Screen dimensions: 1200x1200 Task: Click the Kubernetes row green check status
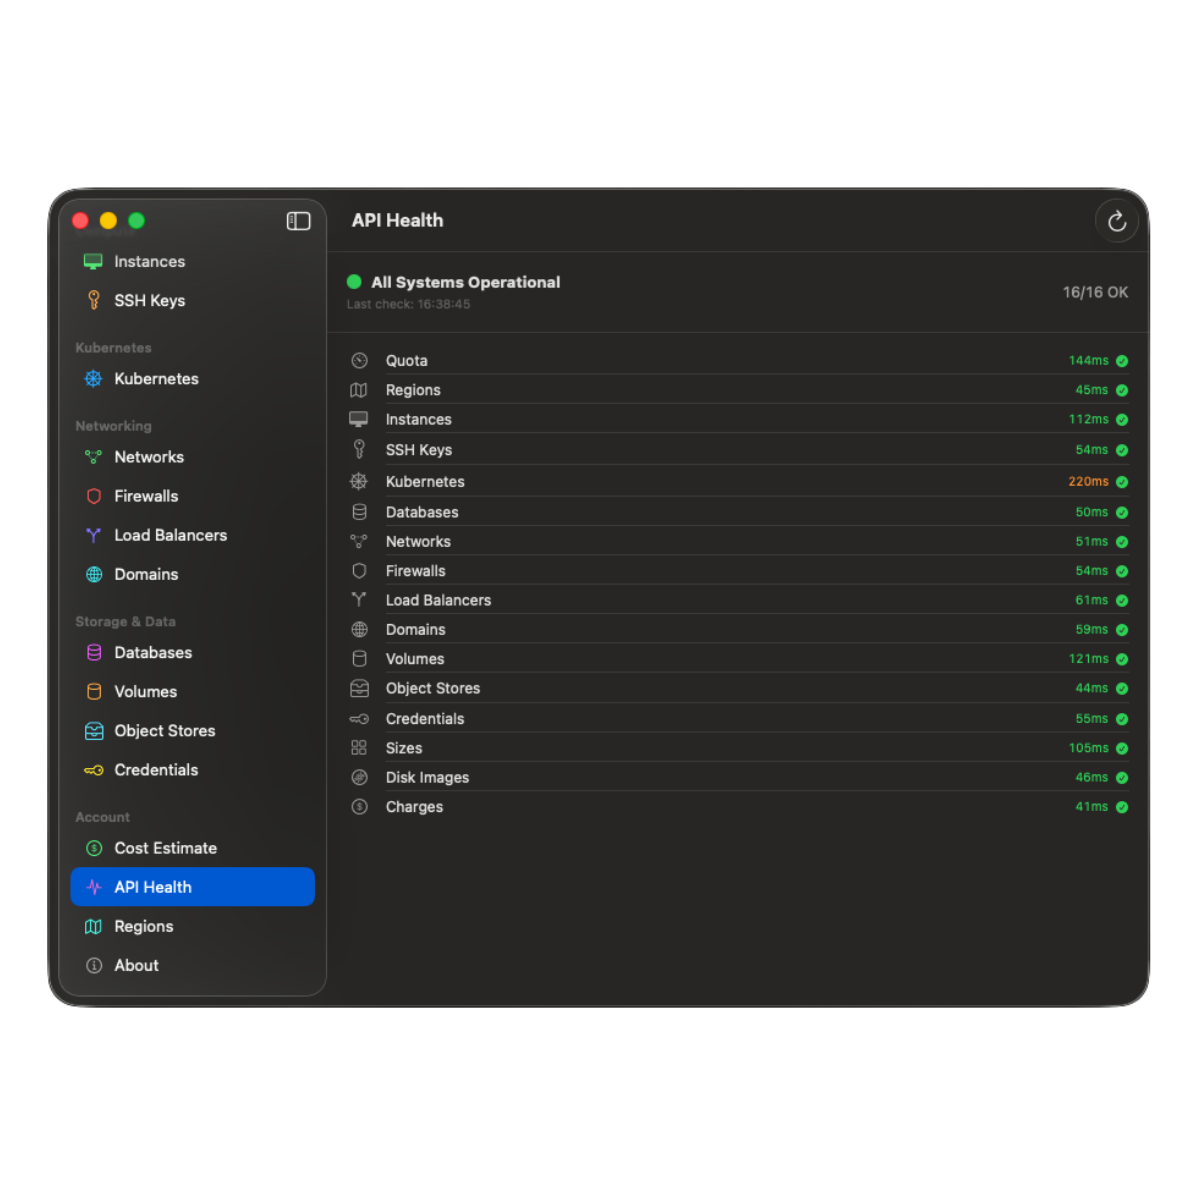click(1122, 482)
